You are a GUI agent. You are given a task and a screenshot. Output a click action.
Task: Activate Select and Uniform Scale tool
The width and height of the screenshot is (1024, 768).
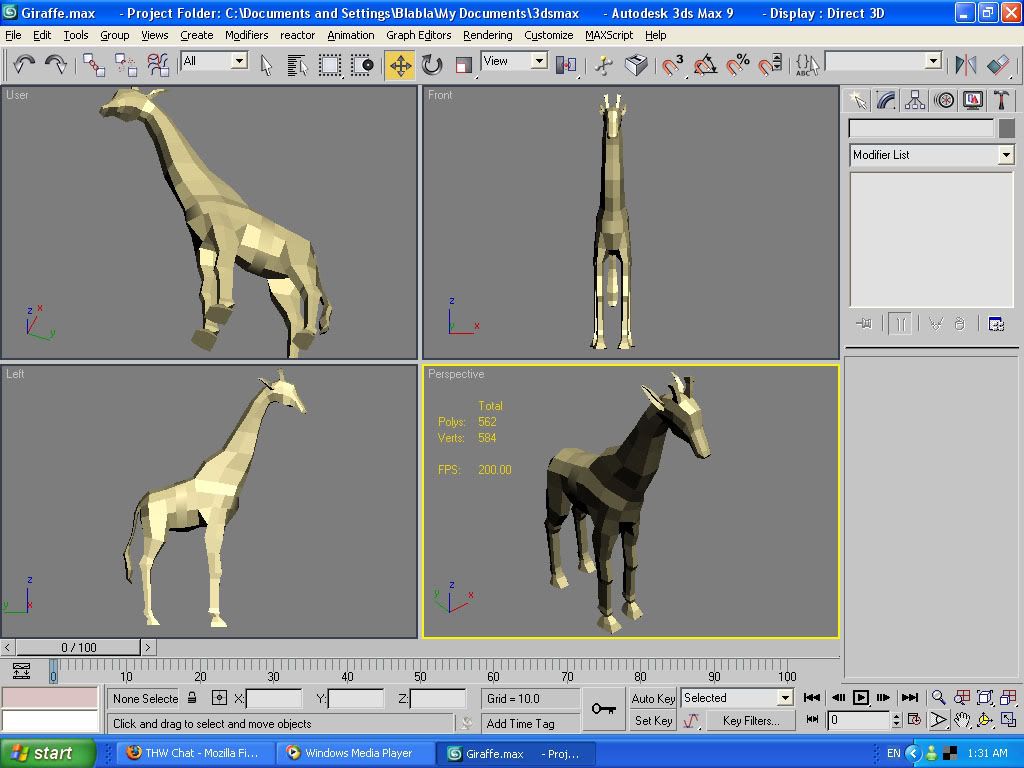(x=463, y=65)
